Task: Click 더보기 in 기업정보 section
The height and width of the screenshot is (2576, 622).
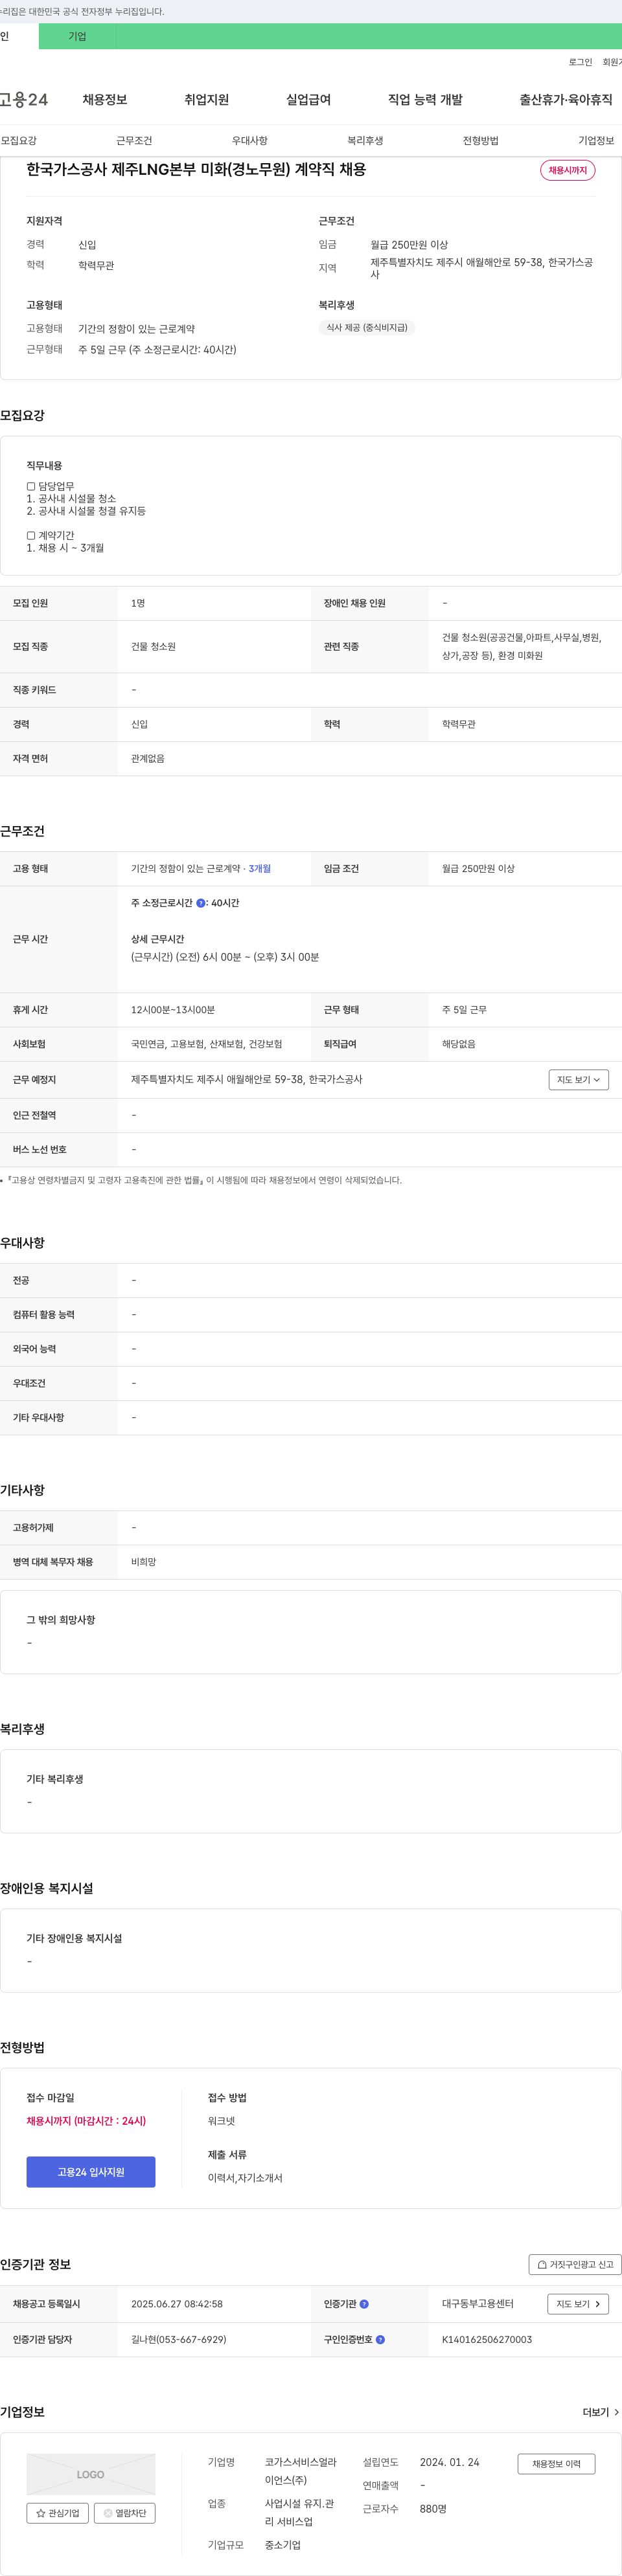Action: coord(601,2413)
